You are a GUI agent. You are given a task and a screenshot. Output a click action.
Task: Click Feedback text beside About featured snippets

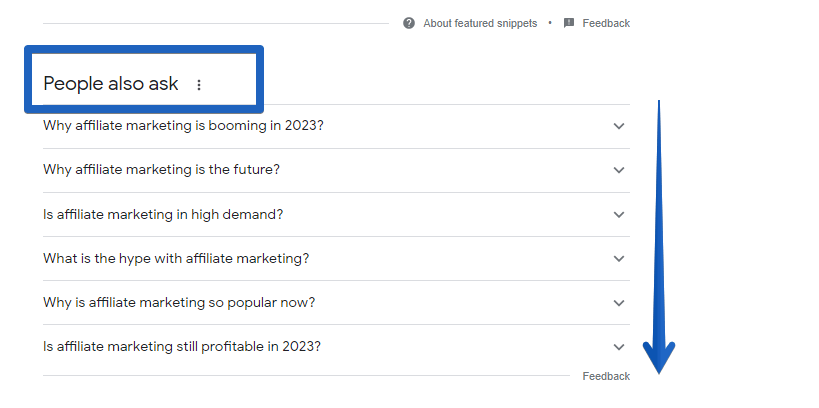(x=606, y=23)
